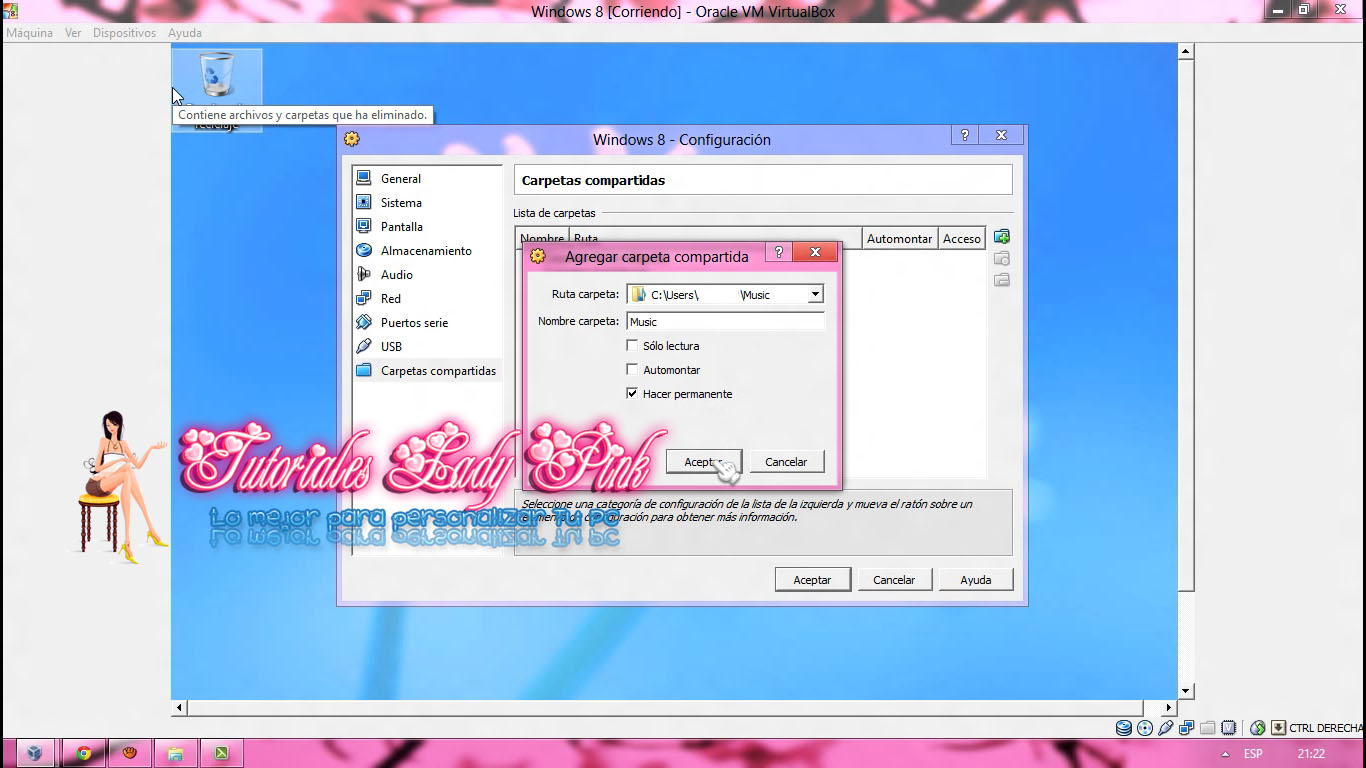Click the keyboard capture arrow status icon
This screenshot has width=1366, height=768.
click(1279, 728)
